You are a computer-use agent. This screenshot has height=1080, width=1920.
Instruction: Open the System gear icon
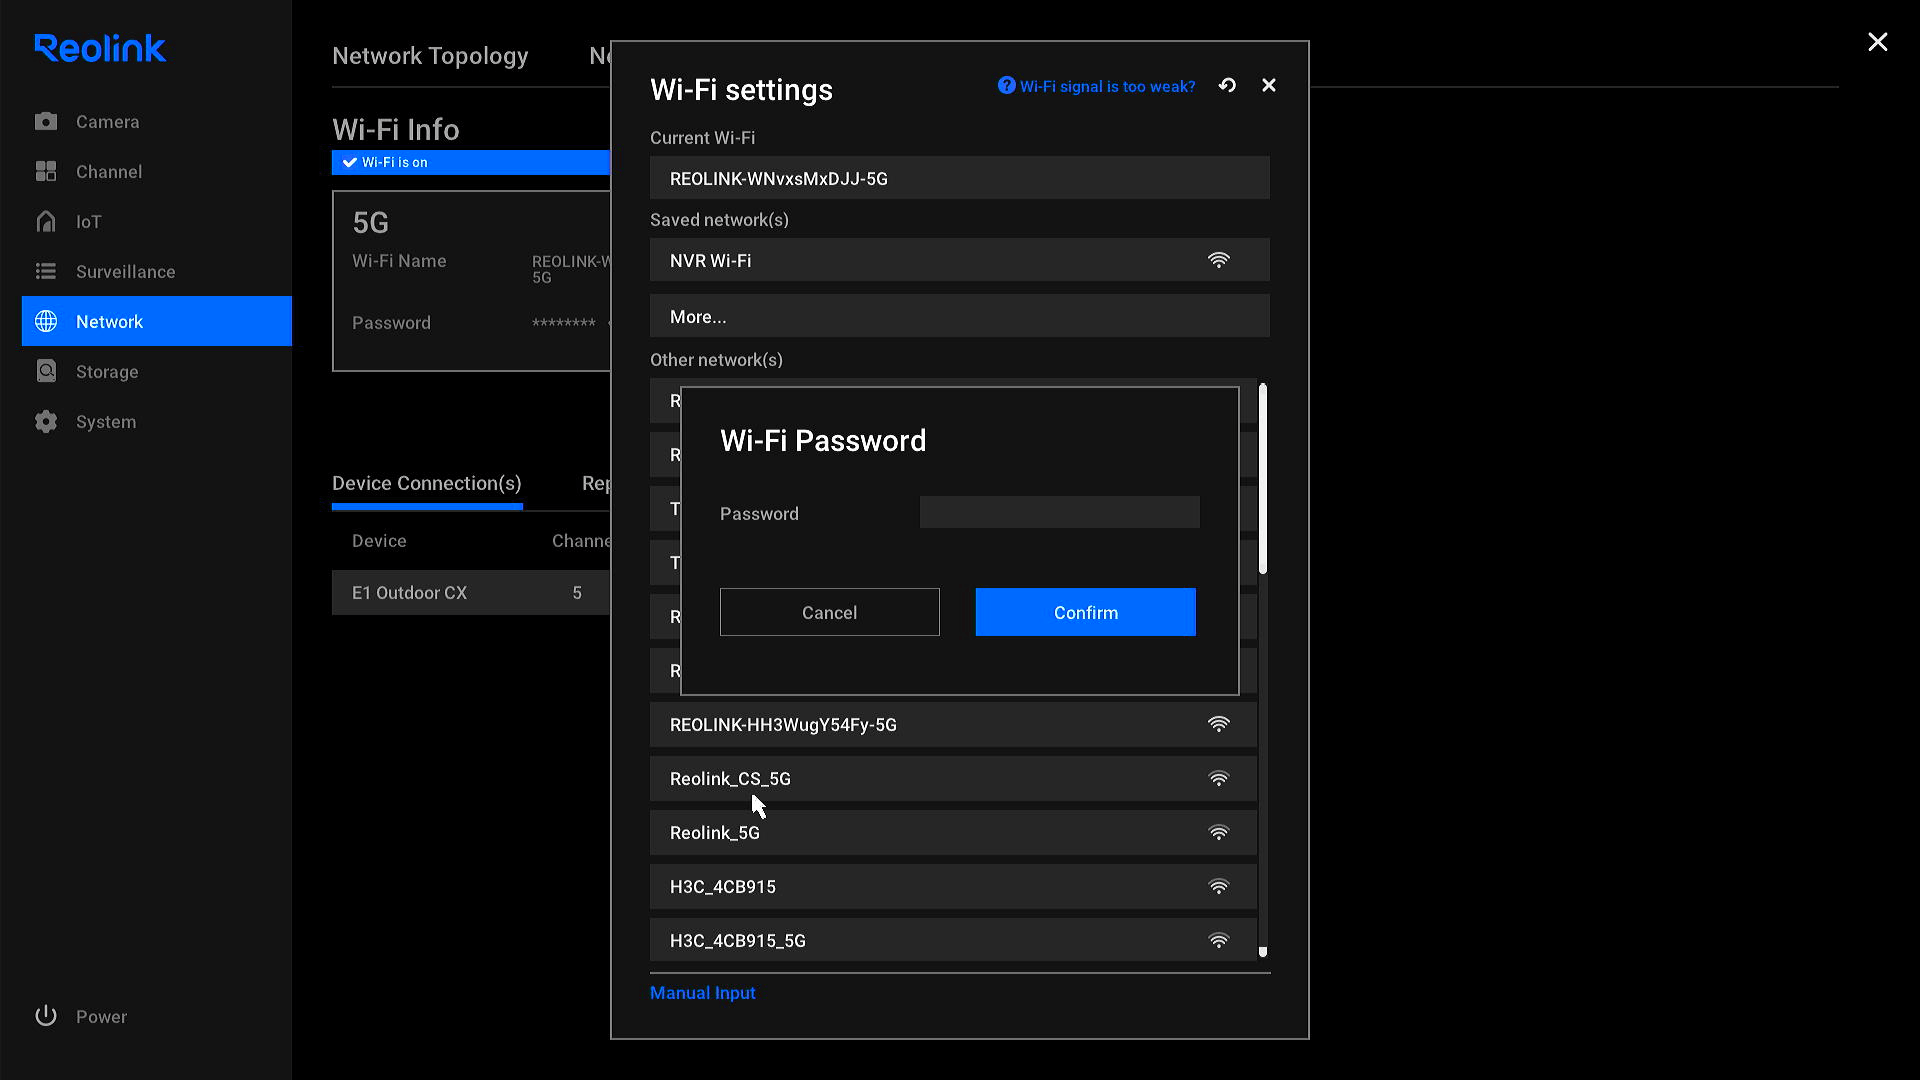[x=46, y=422]
